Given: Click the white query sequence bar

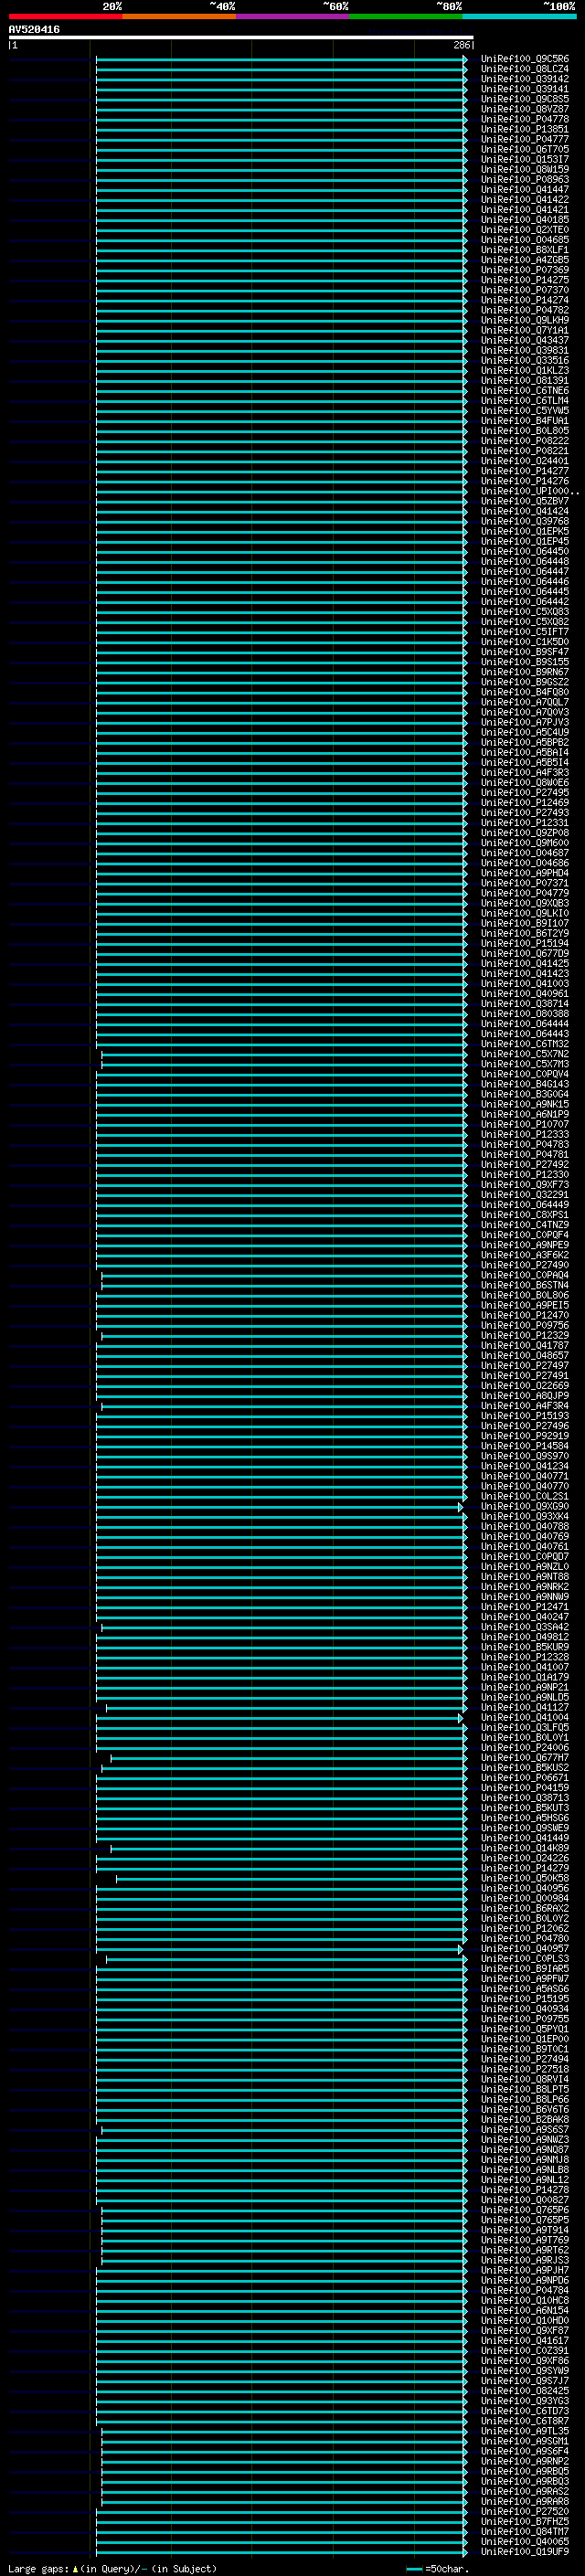Looking at the screenshot, I should (x=241, y=37).
